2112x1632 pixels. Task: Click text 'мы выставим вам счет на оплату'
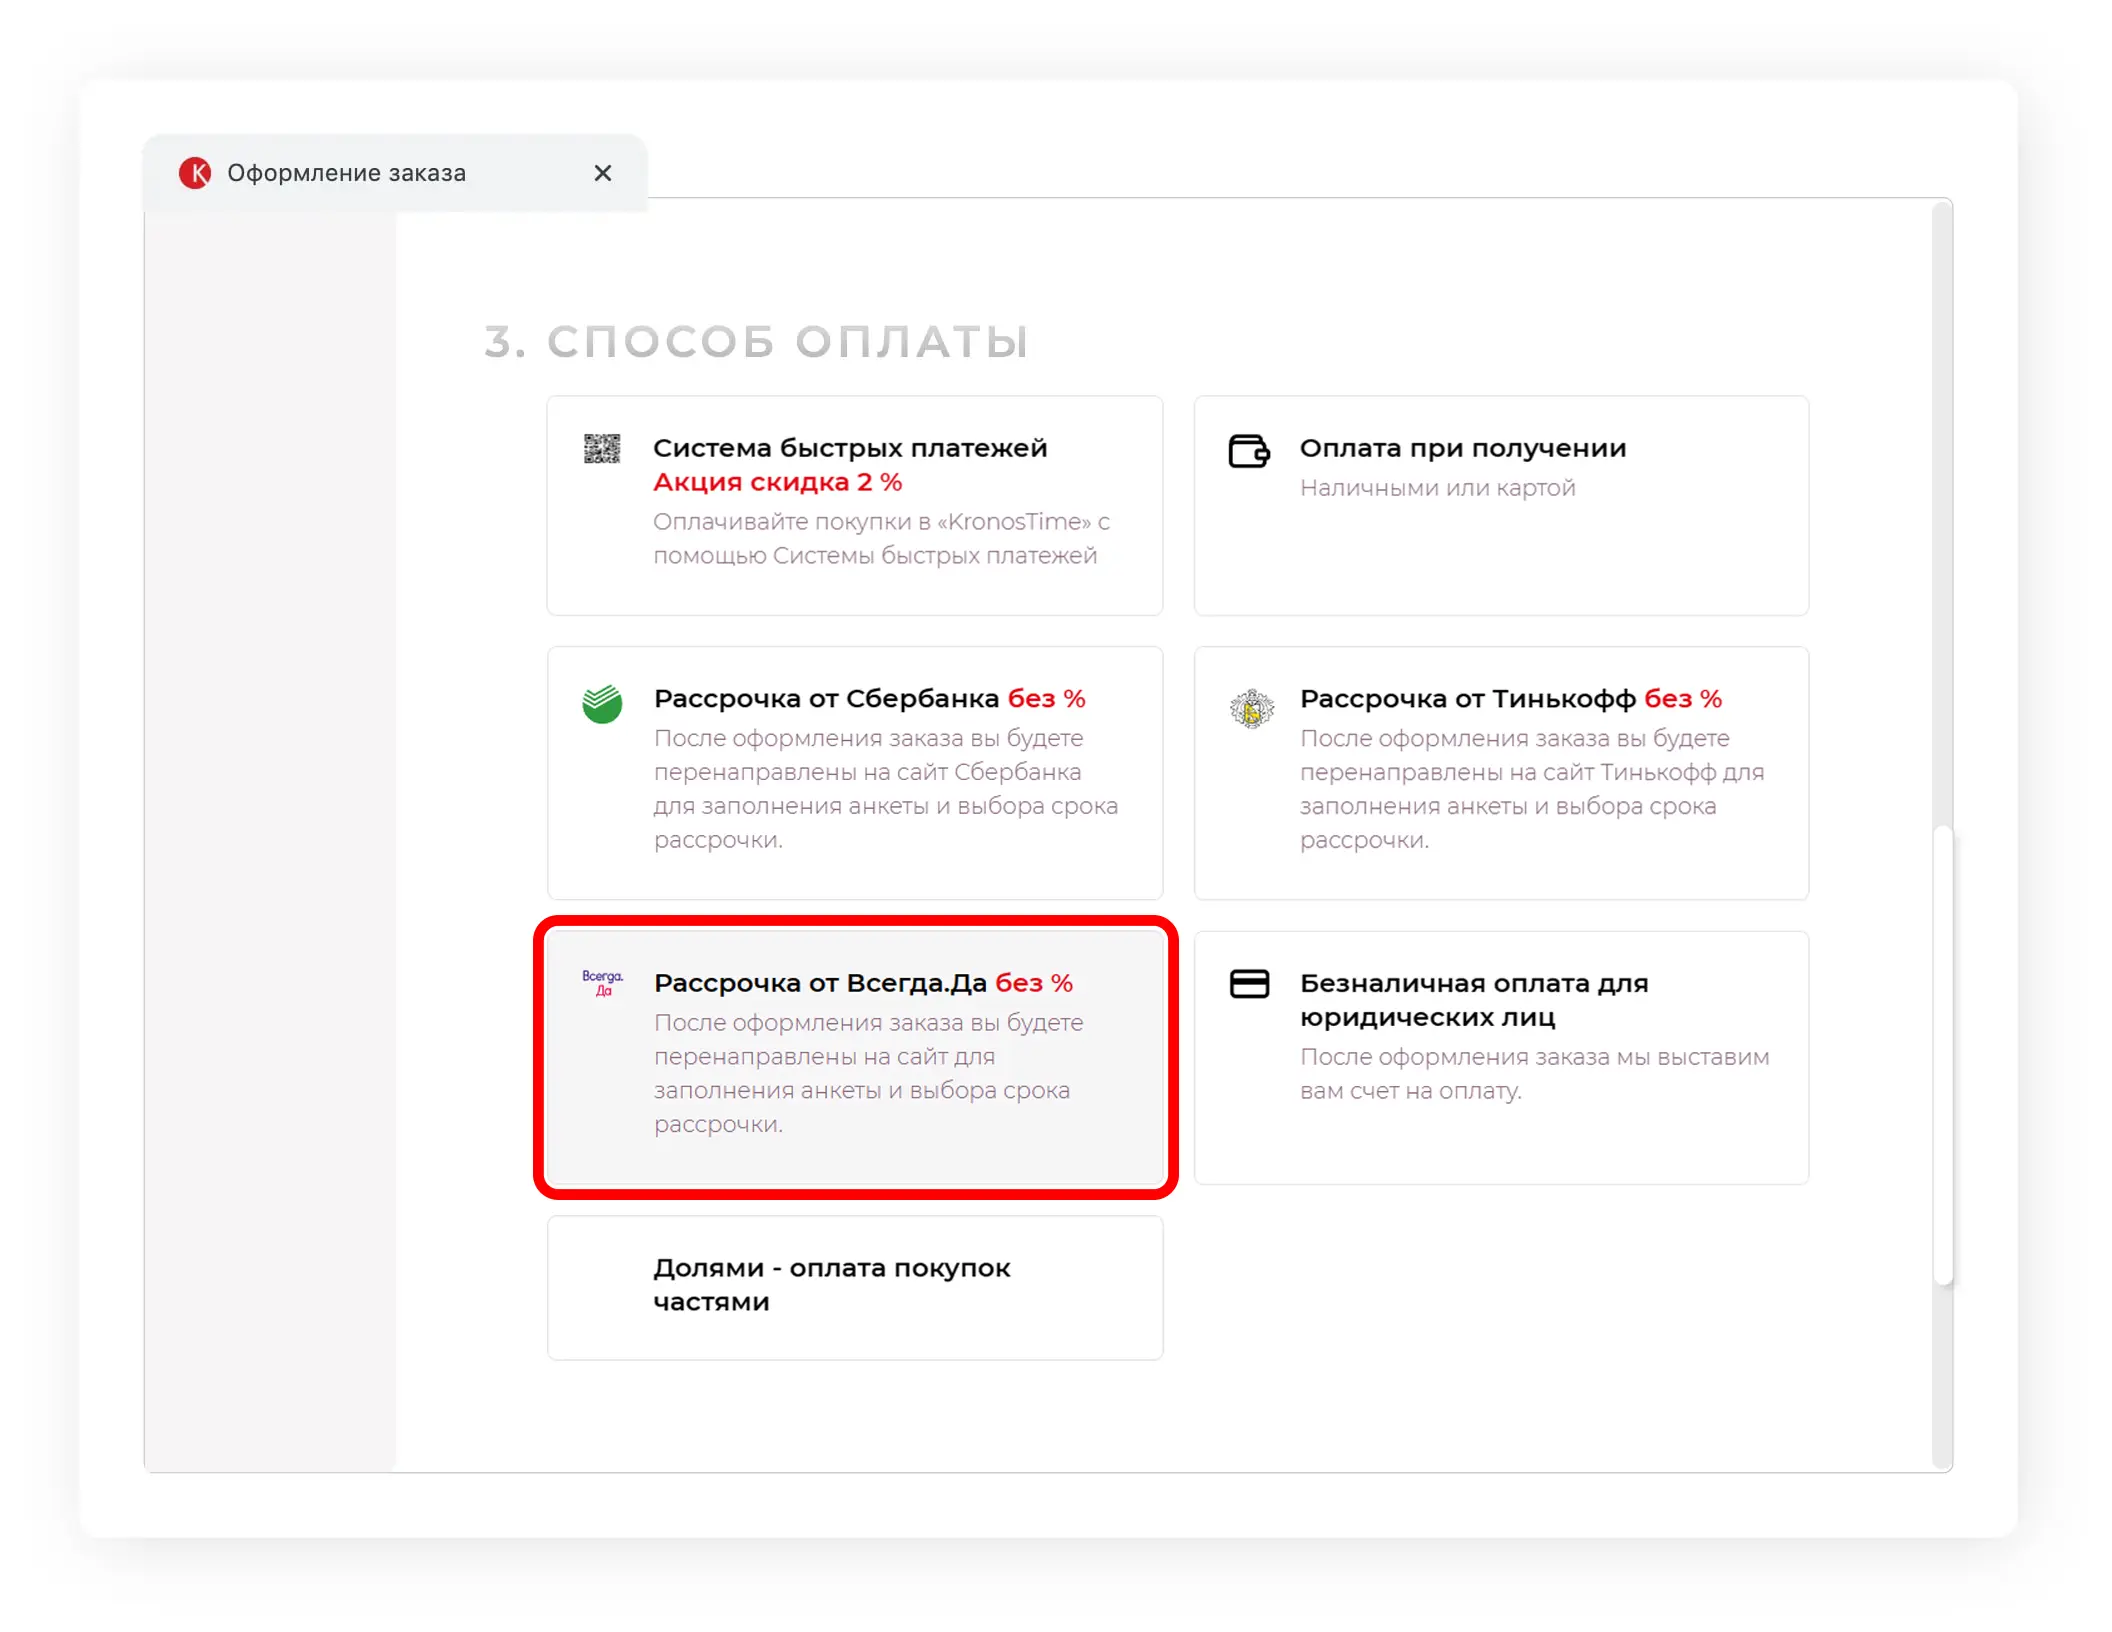1535,1074
